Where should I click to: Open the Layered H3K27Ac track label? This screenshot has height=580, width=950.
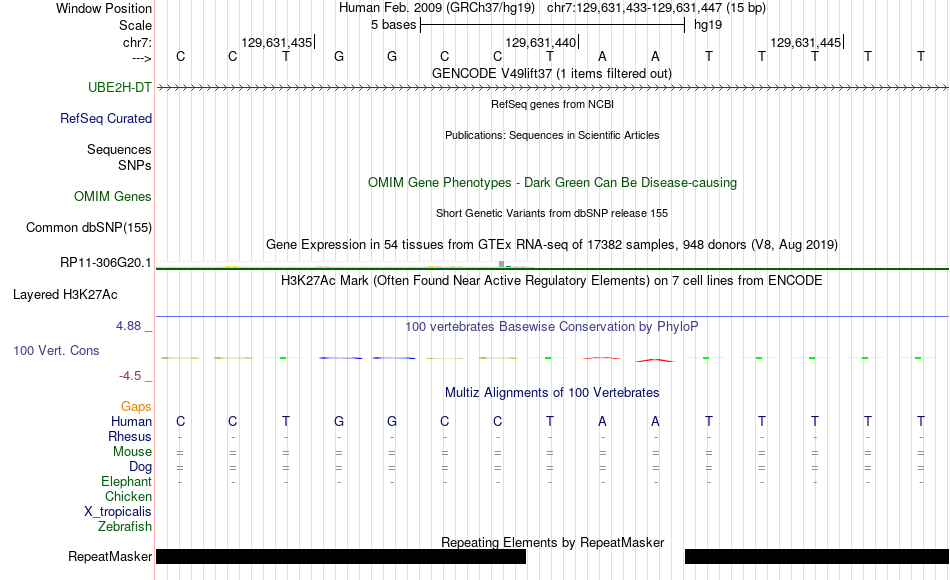click(65, 295)
